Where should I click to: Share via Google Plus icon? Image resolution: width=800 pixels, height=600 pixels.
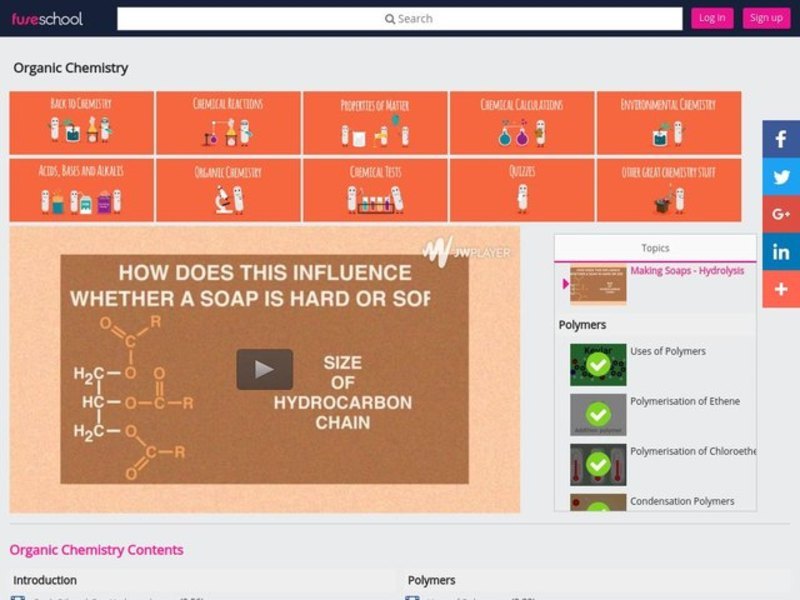point(781,214)
